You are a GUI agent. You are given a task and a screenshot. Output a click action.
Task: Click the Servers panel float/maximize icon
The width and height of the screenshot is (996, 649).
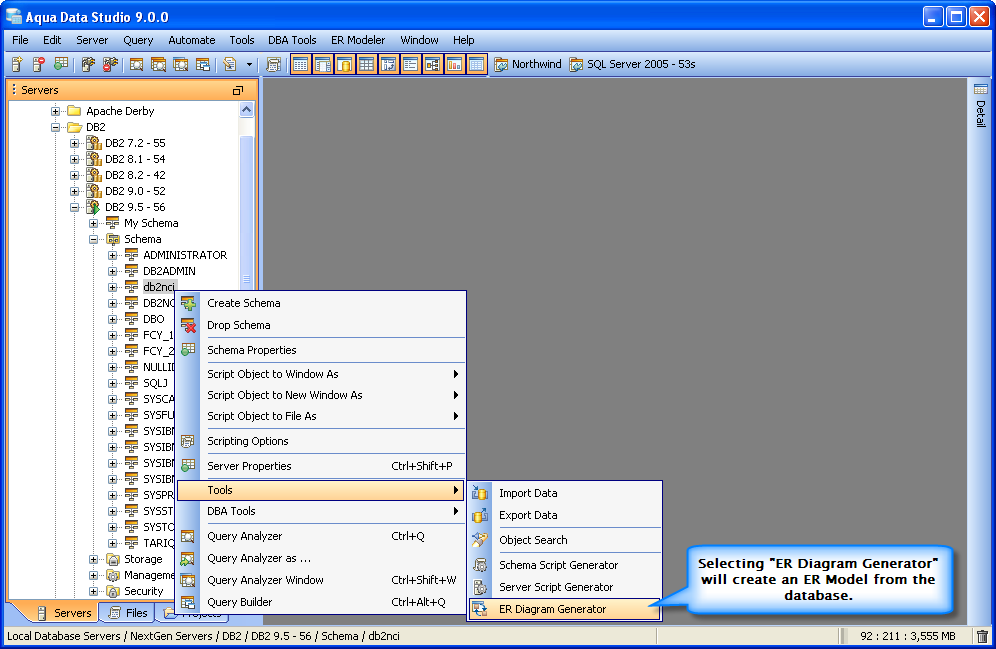pos(238,90)
